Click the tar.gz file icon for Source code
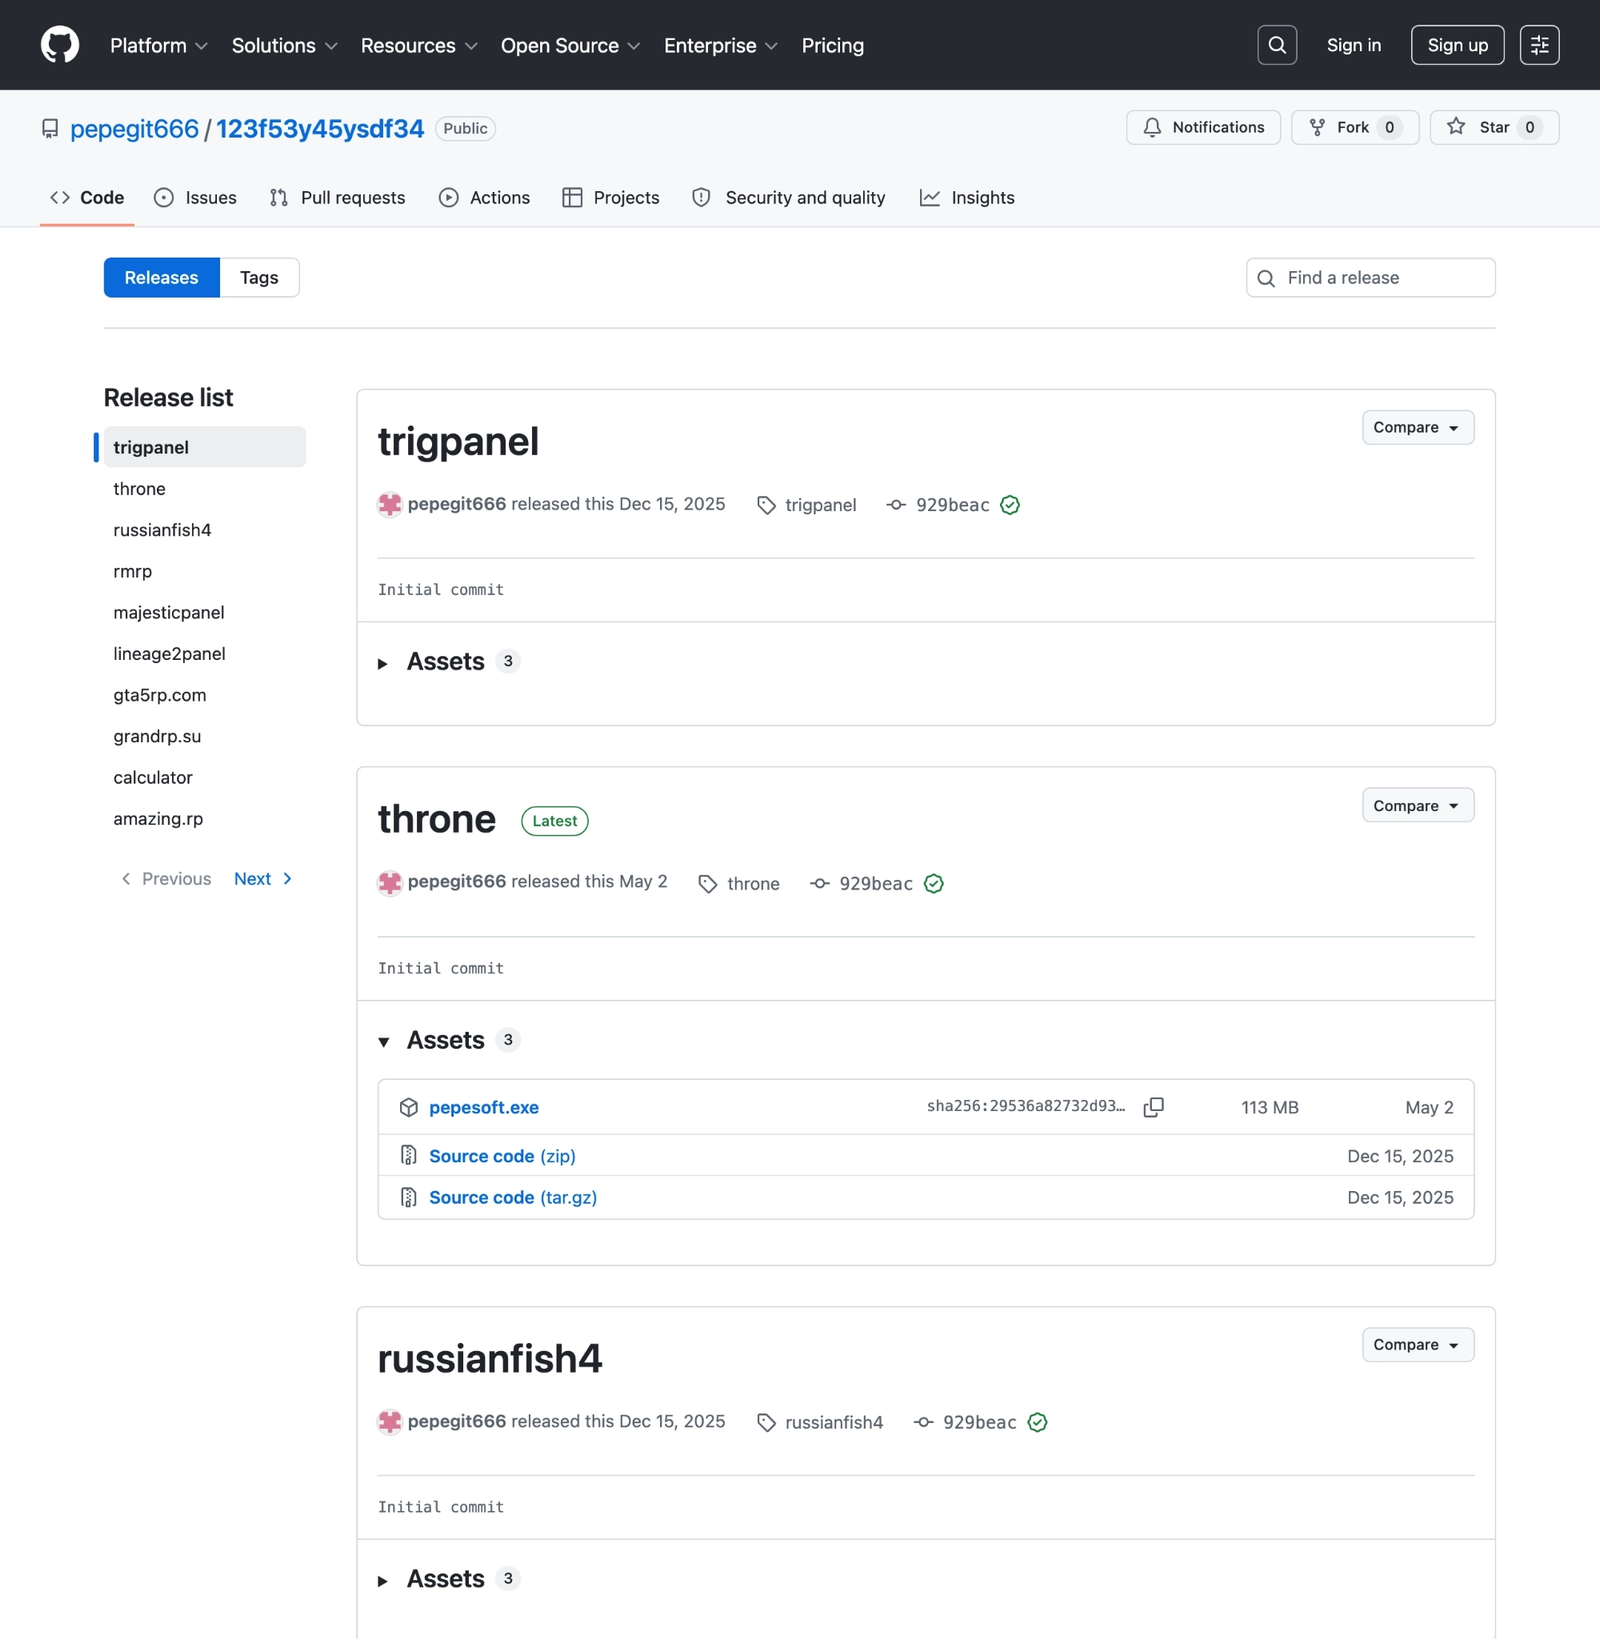The image size is (1600, 1639). click(409, 1197)
